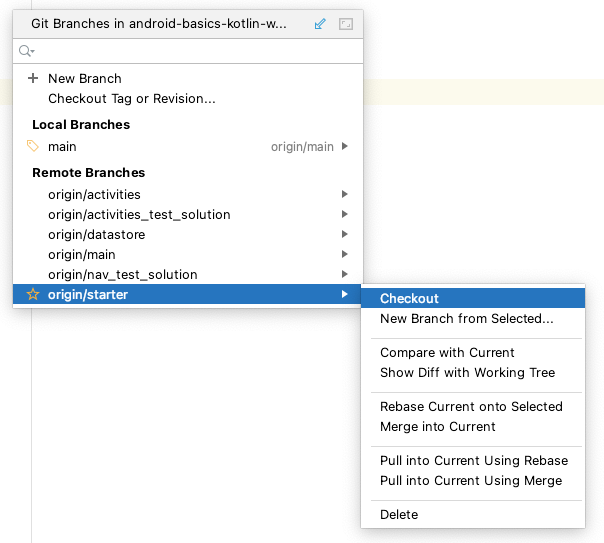604x543 pixels.
Task: Delete the selected remote branch
Action: tap(399, 514)
